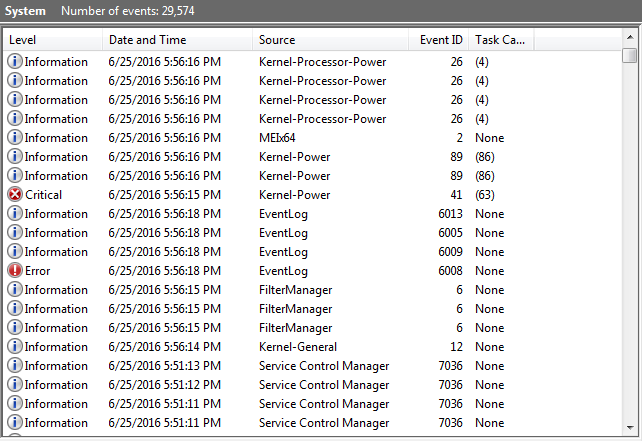The width and height of the screenshot is (643, 441).
Task: Click the 6/25/2016 5:51:13 PM timestamp
Action: [x=164, y=366]
